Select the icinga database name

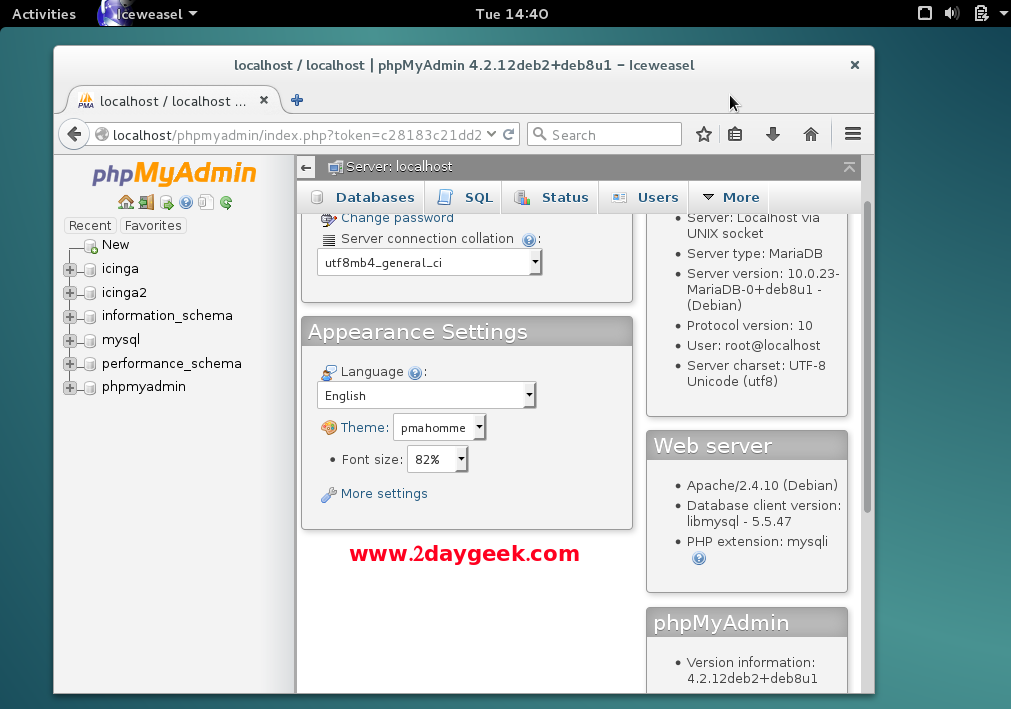point(120,269)
